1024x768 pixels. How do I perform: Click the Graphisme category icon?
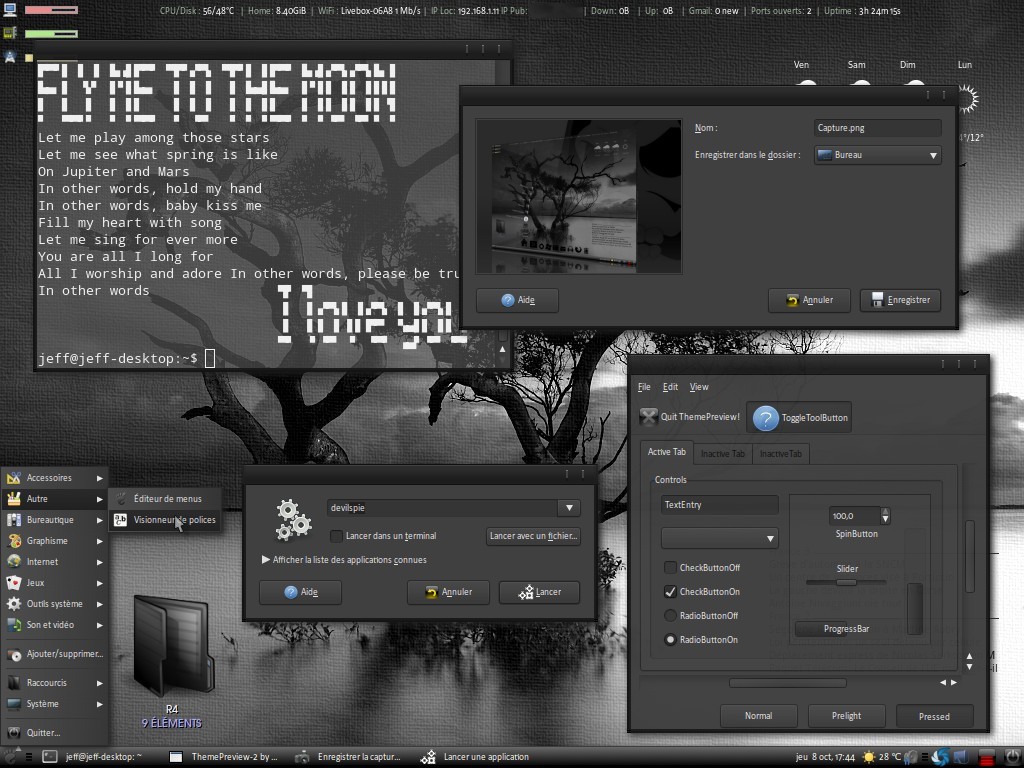tap(14, 541)
